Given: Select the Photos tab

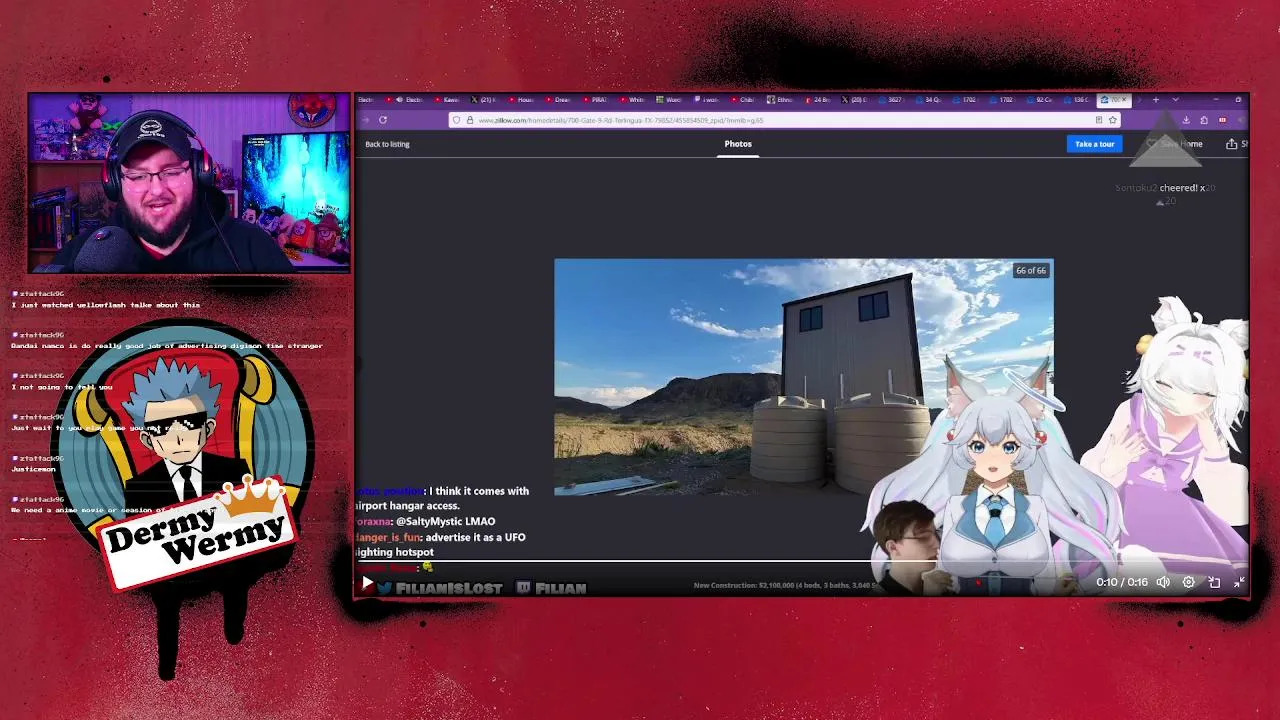Looking at the screenshot, I should click(x=738, y=144).
